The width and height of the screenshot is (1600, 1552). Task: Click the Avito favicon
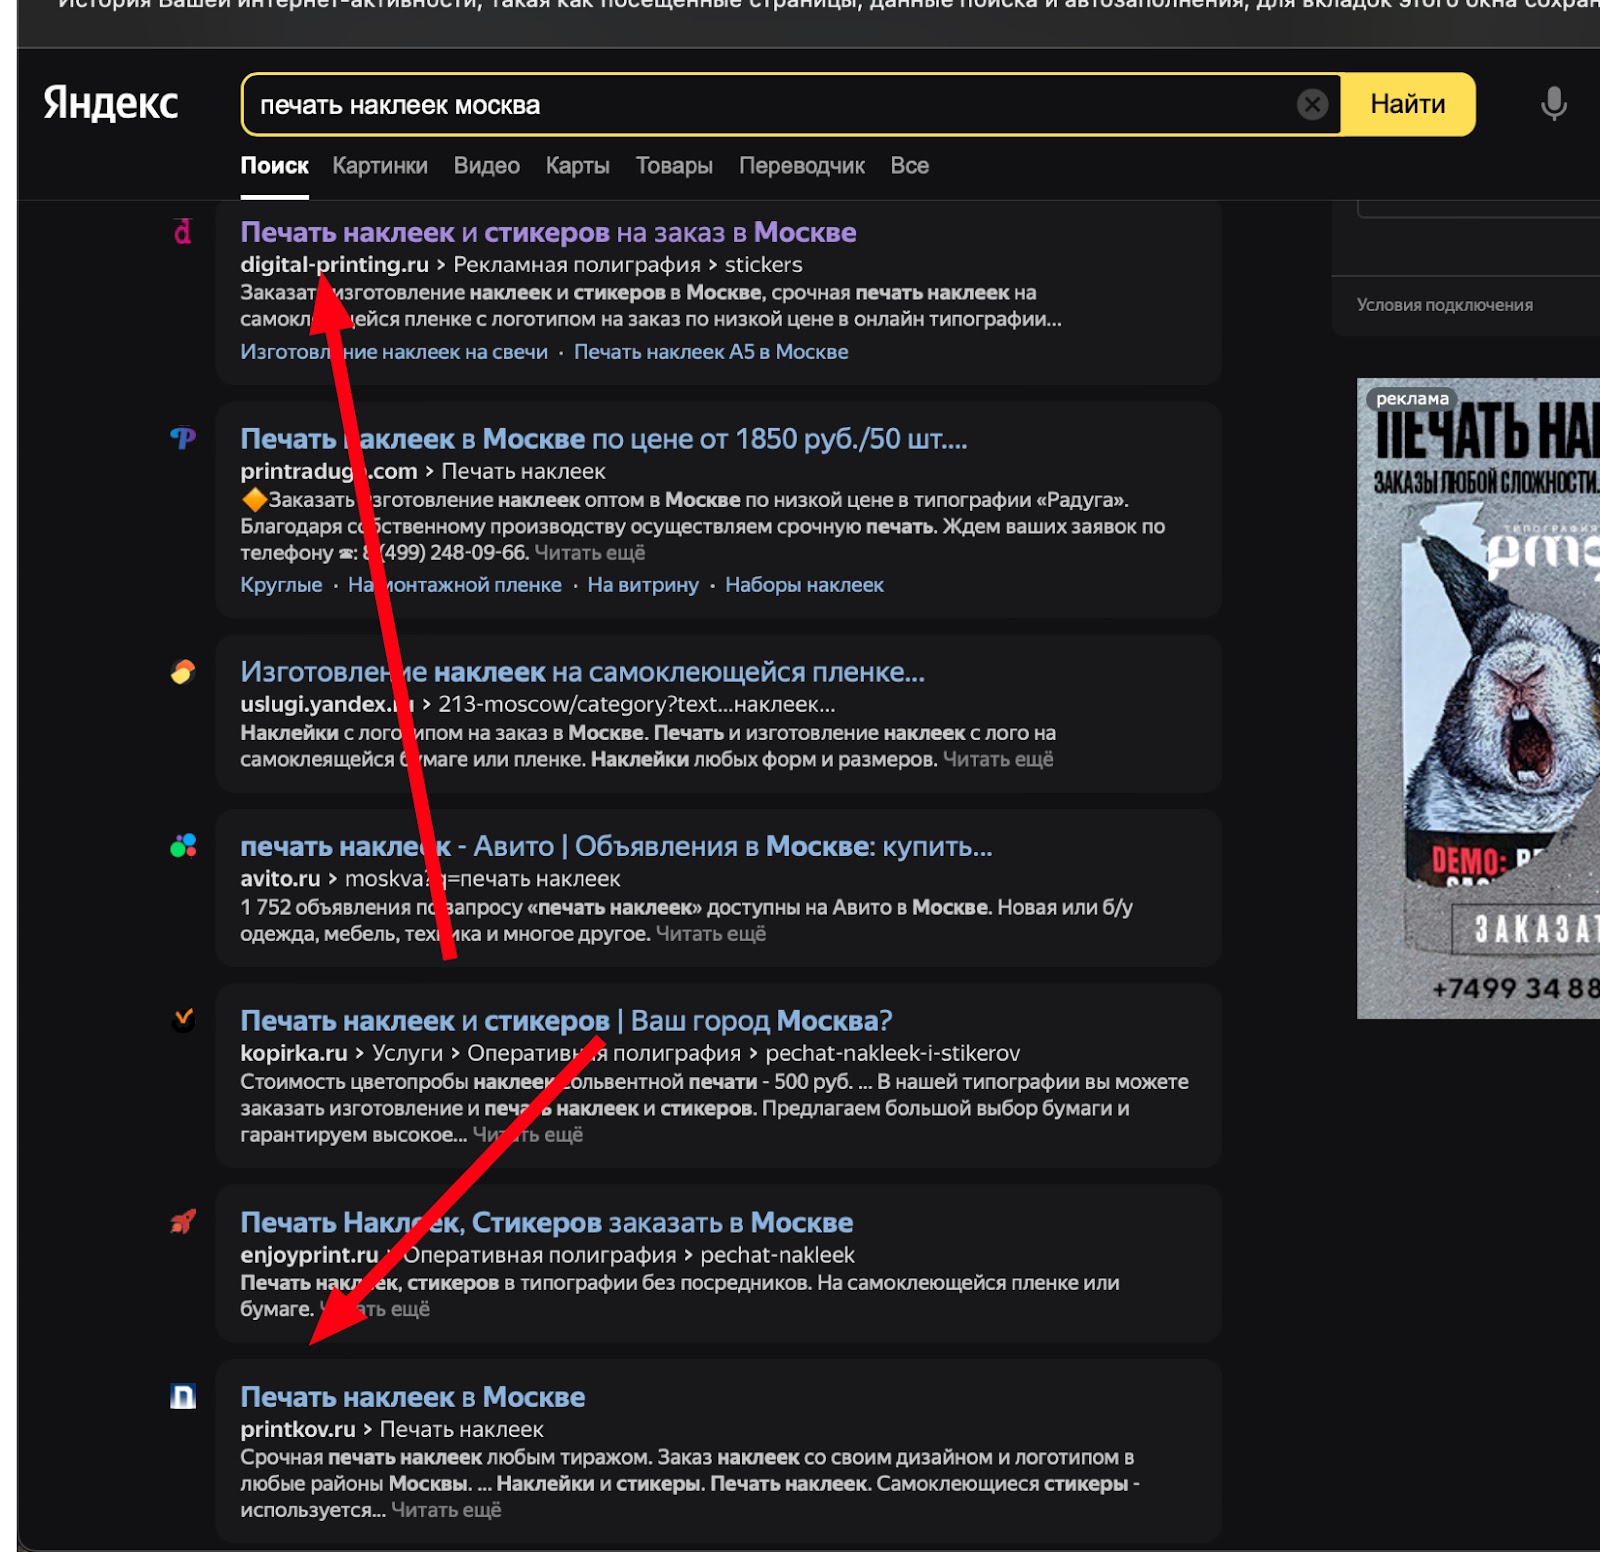[183, 846]
